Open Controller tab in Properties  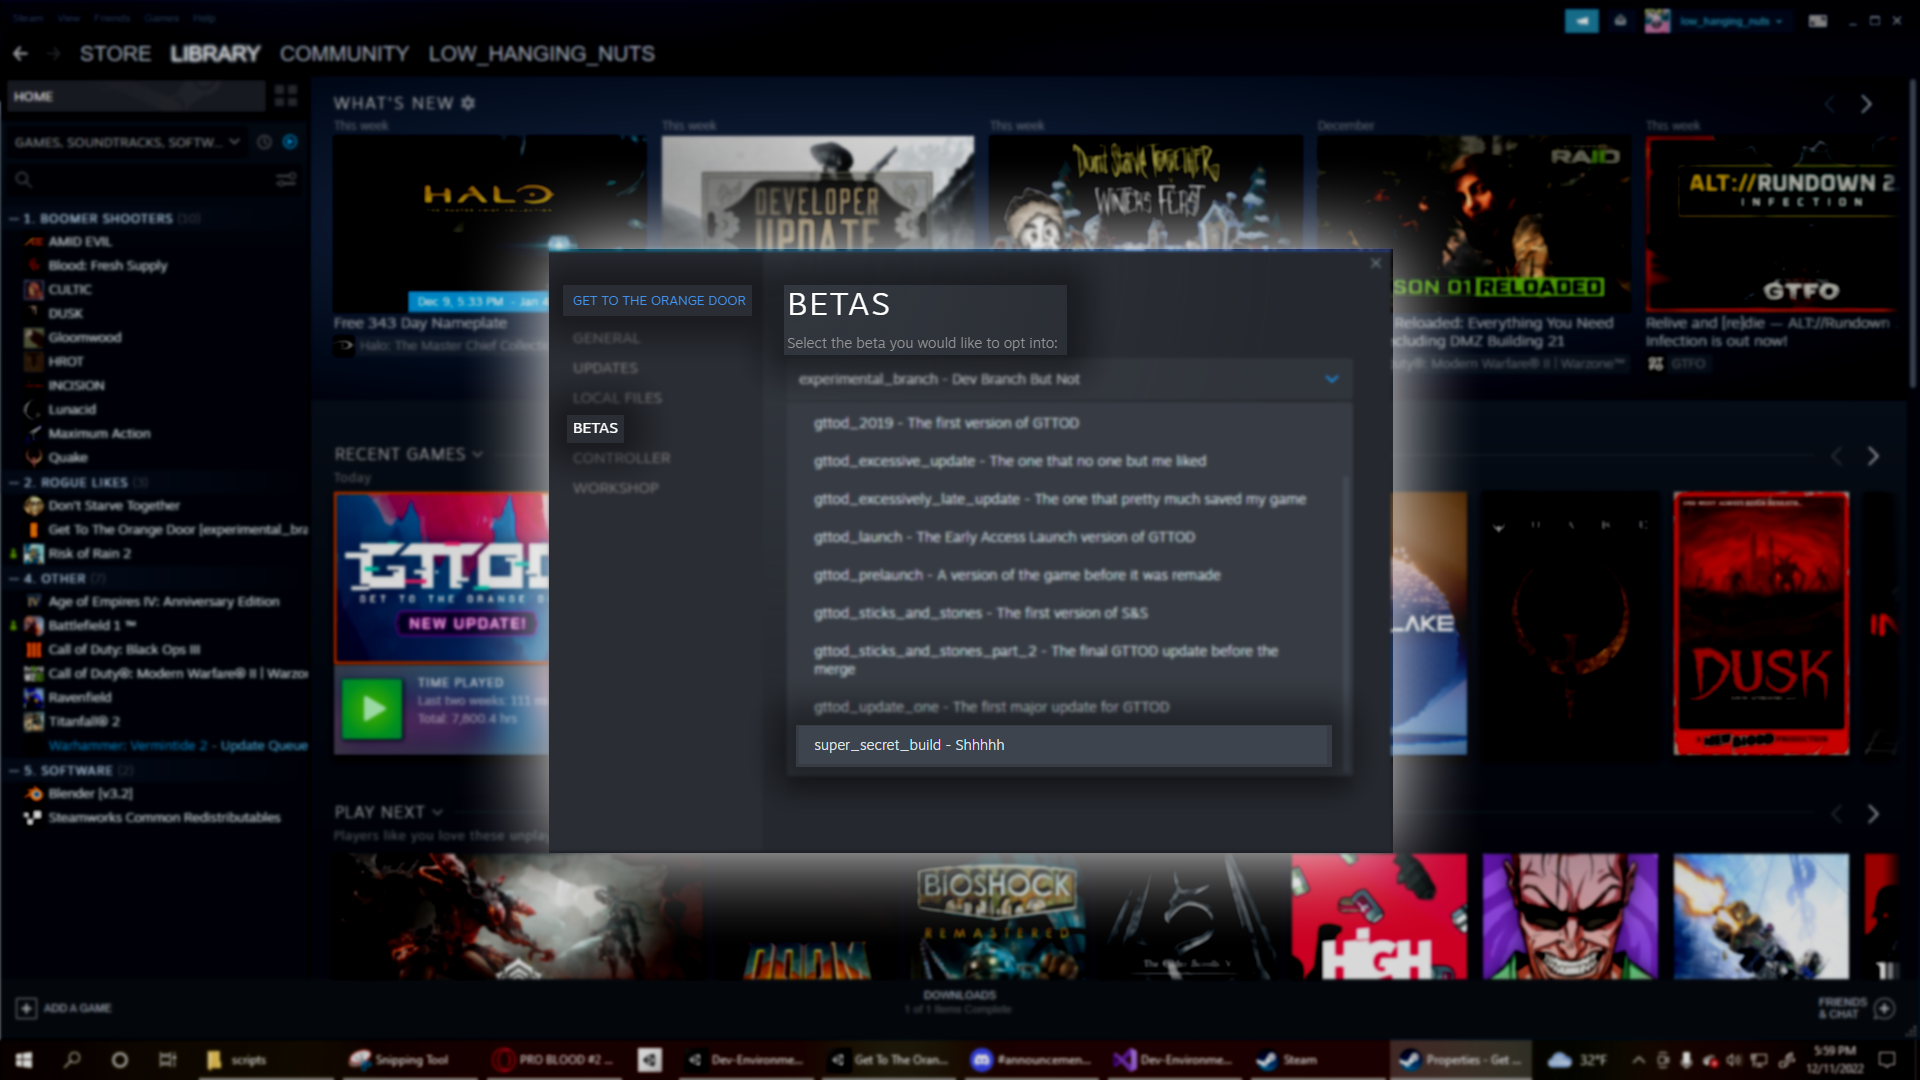coord(621,458)
